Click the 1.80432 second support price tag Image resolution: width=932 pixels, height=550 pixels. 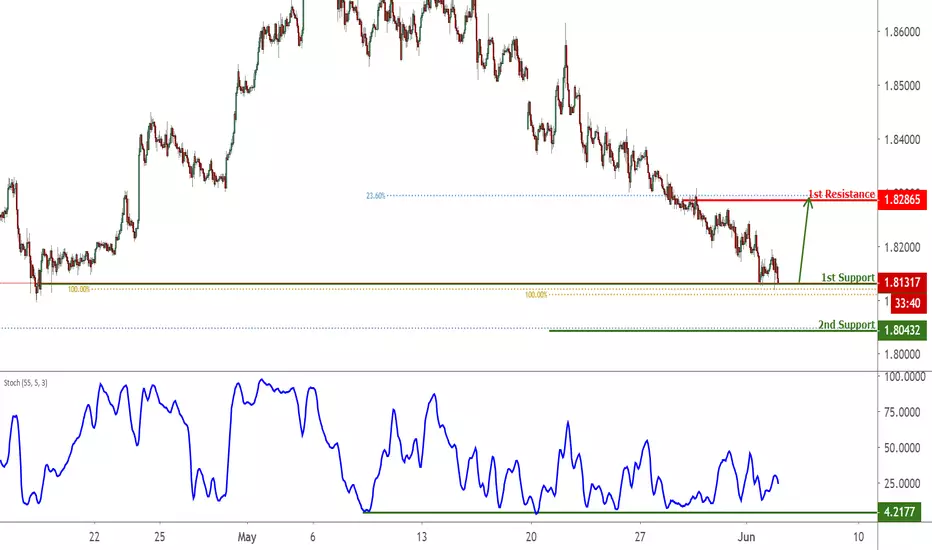(902, 331)
